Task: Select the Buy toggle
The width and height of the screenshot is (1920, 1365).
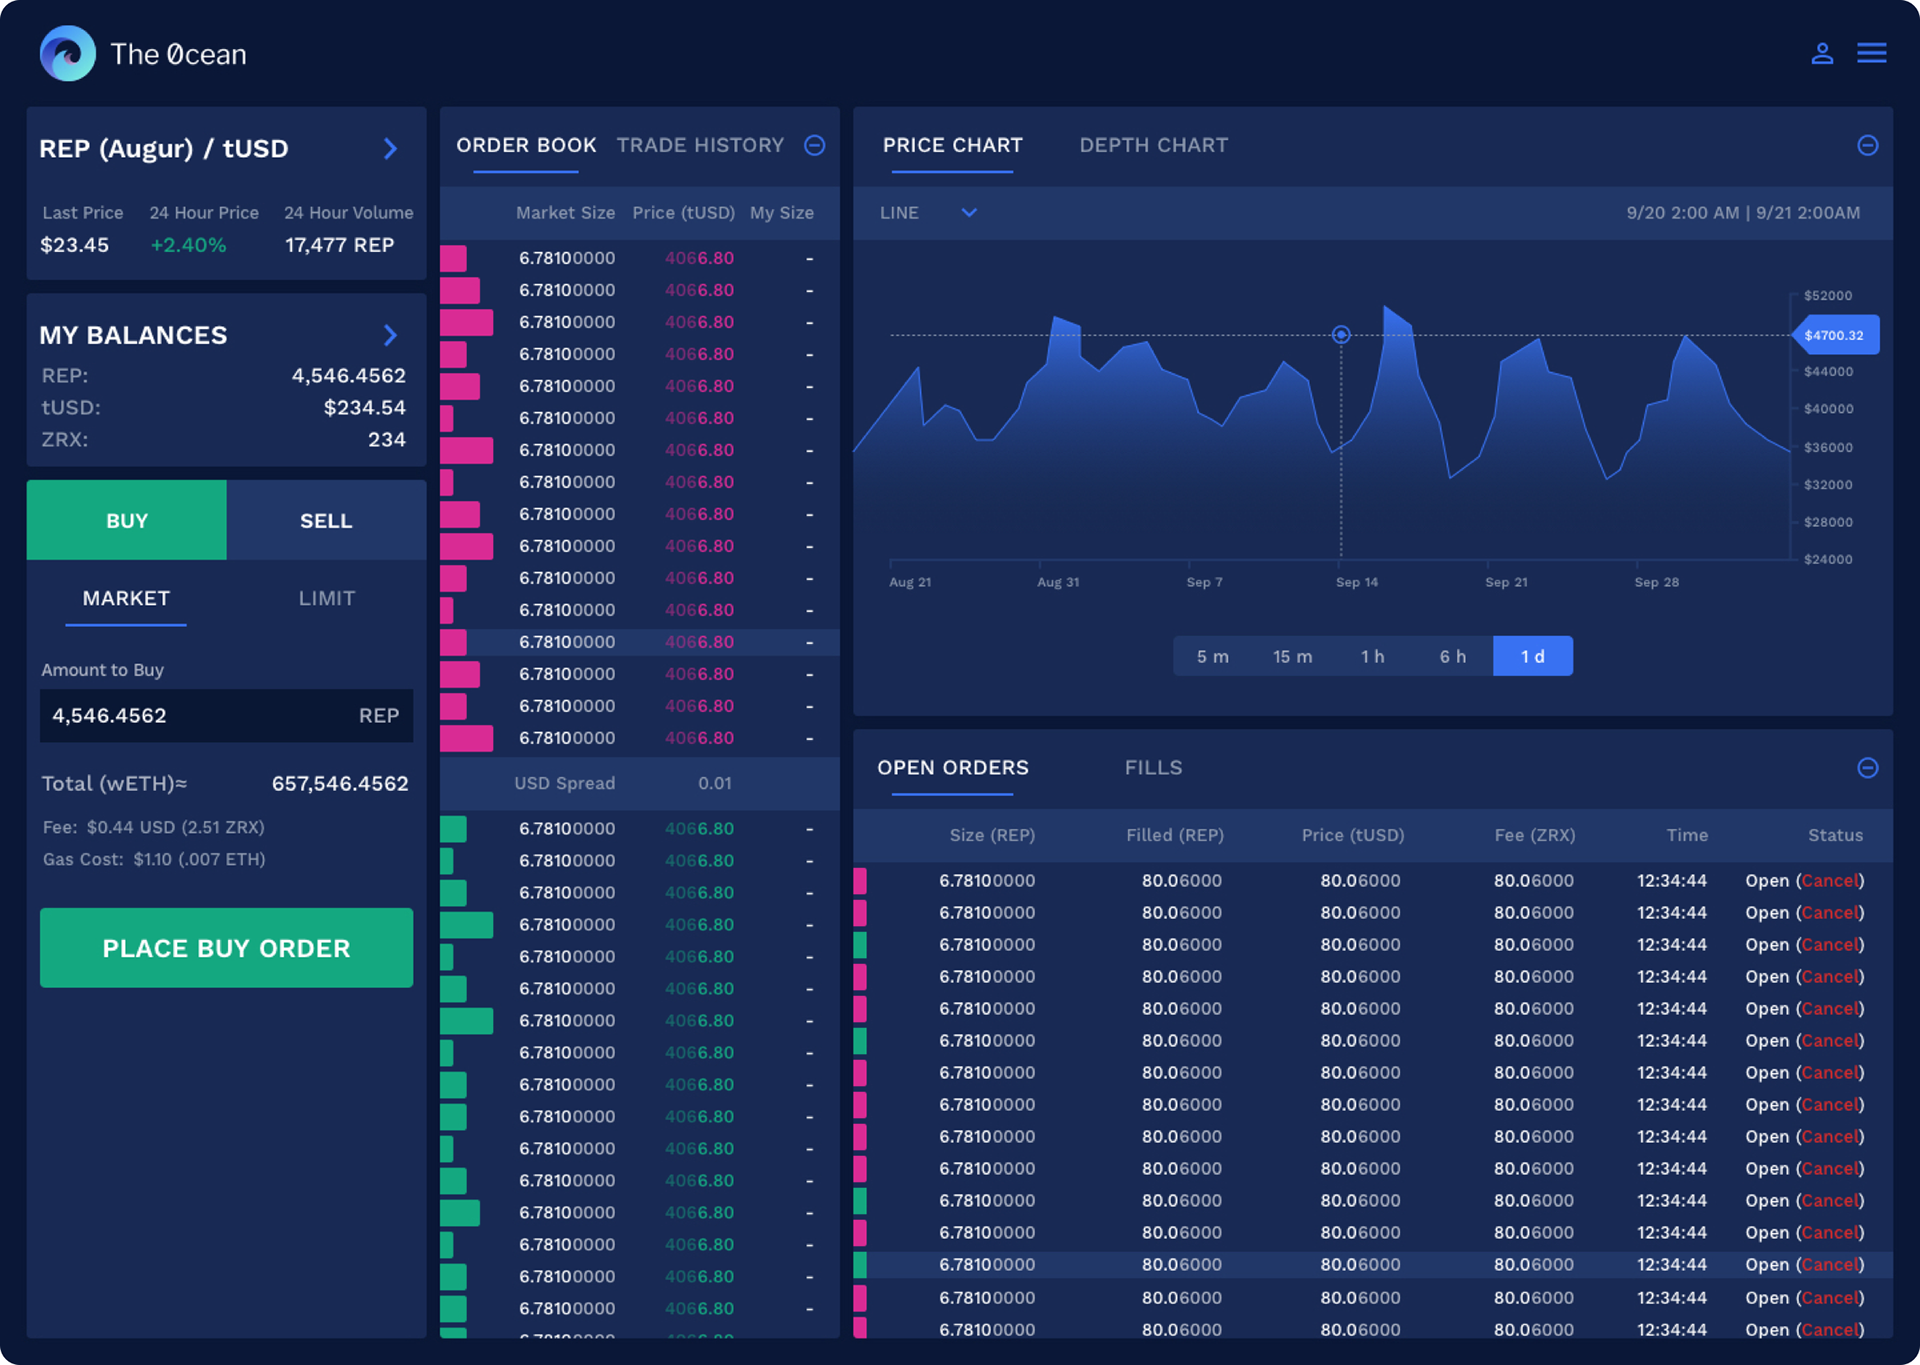Action: click(126, 520)
